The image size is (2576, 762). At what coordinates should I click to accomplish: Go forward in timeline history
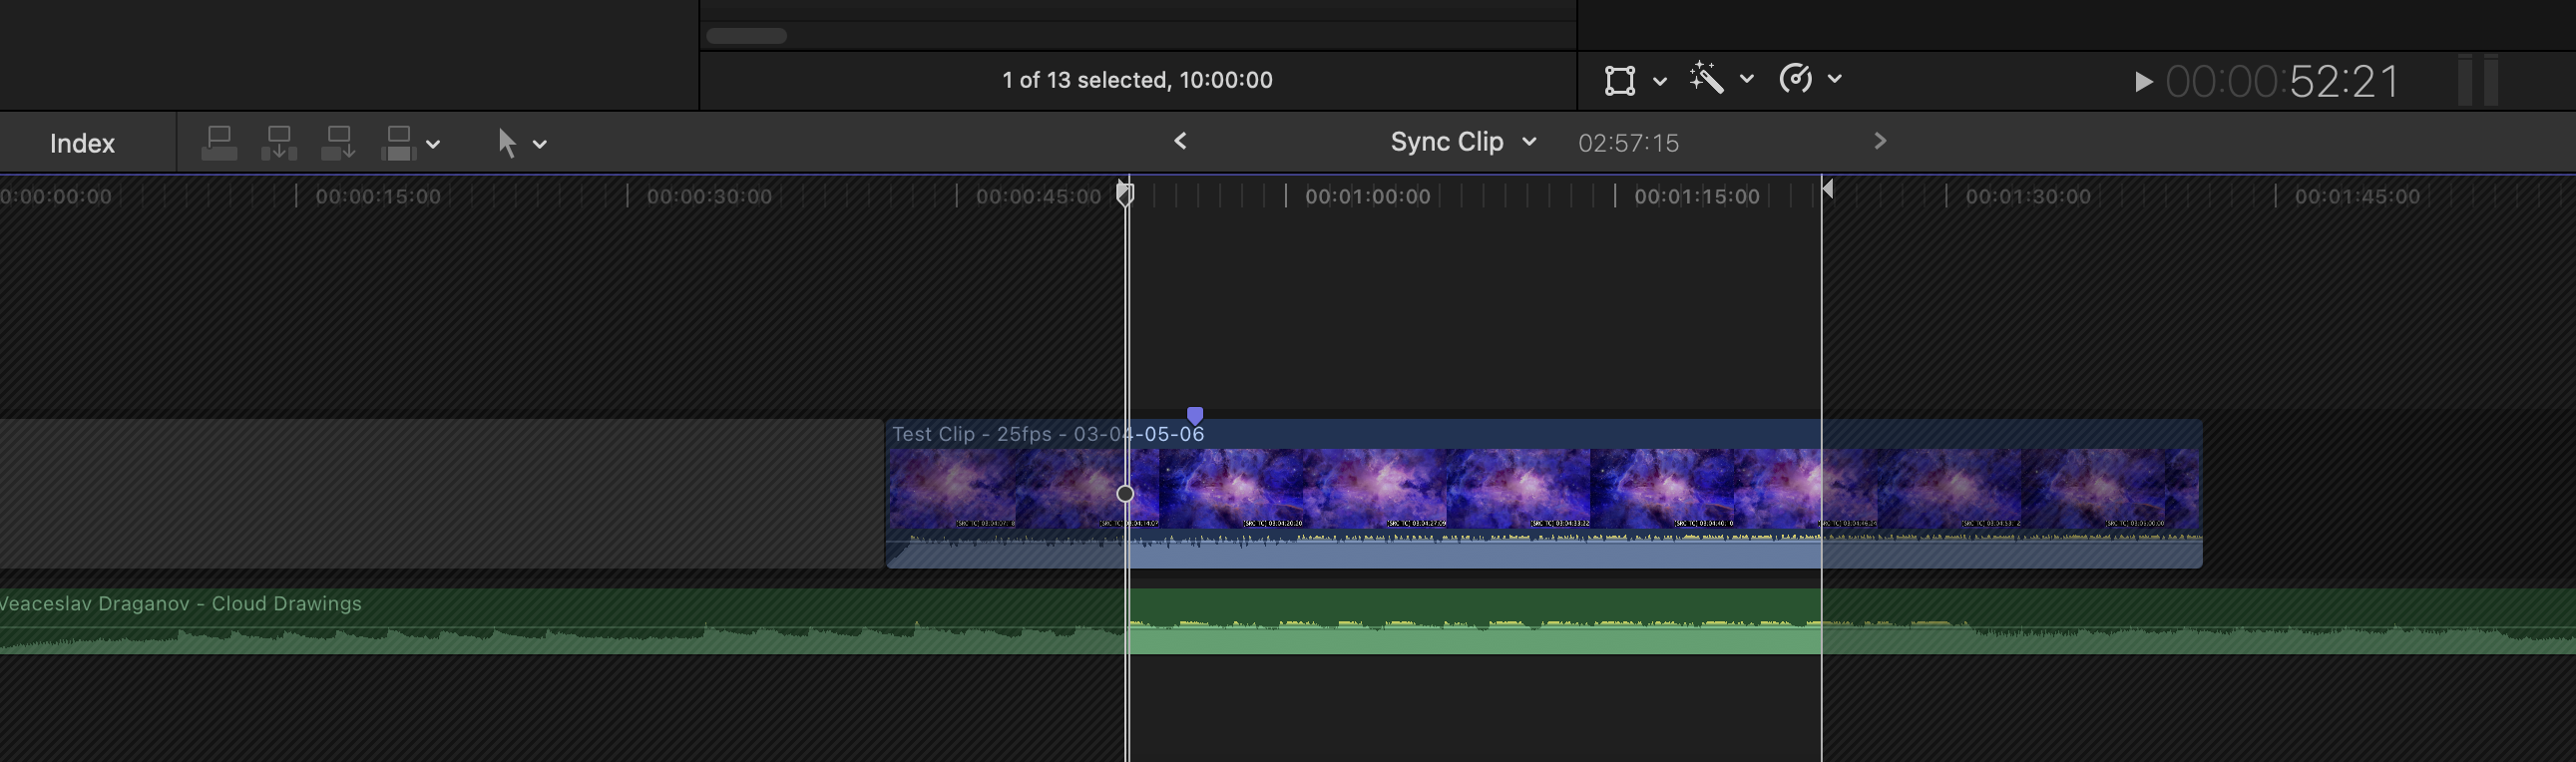(x=1880, y=141)
